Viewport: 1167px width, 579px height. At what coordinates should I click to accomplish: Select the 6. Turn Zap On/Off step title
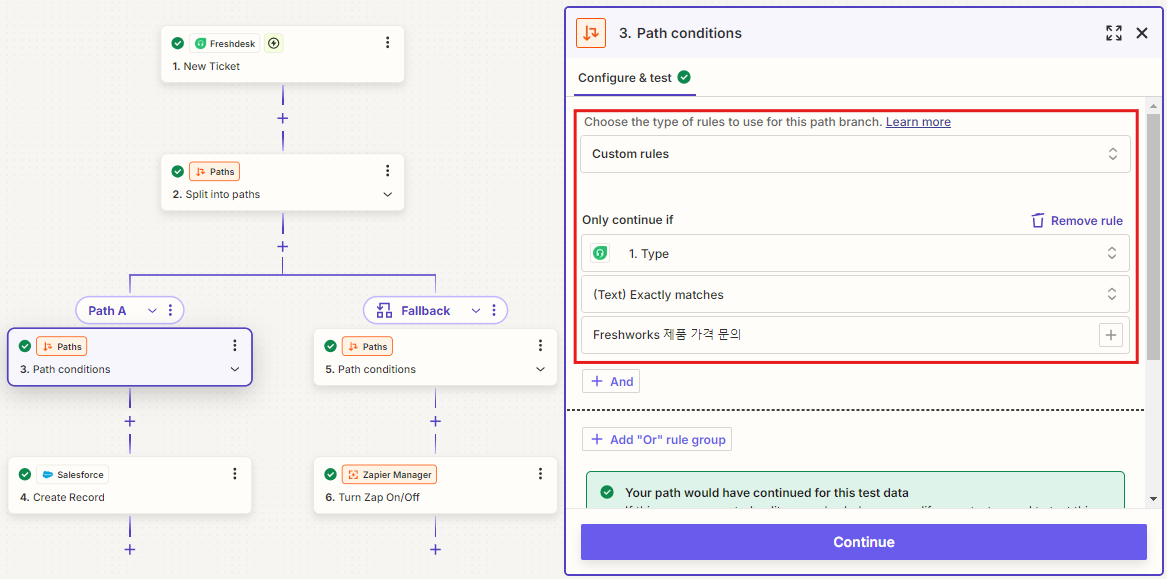[x=372, y=497]
